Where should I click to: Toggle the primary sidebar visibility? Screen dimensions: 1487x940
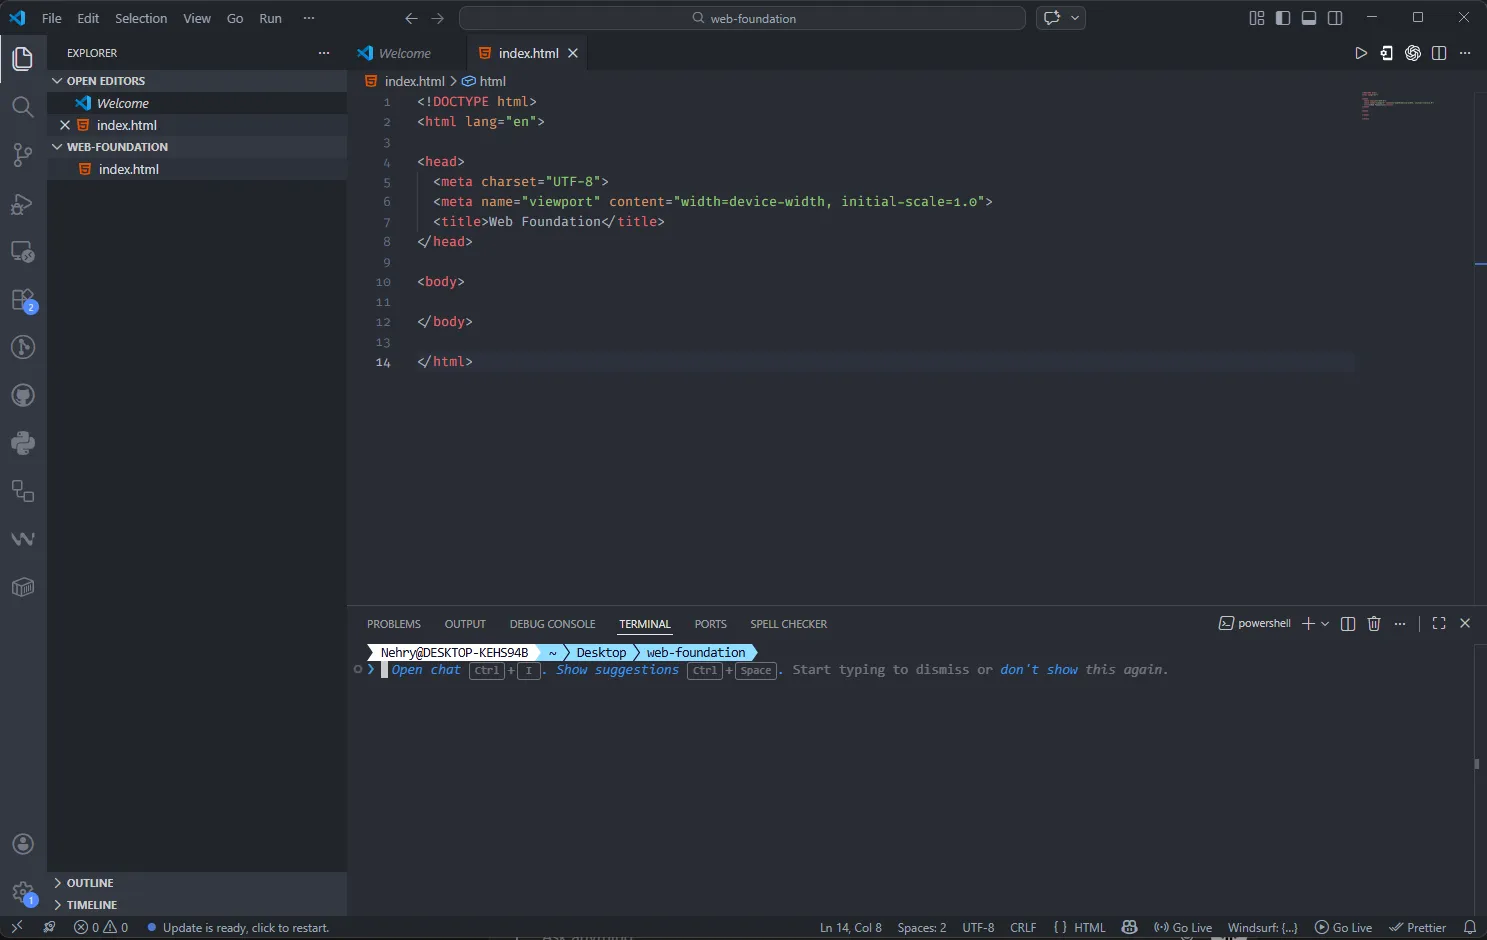(x=1283, y=17)
